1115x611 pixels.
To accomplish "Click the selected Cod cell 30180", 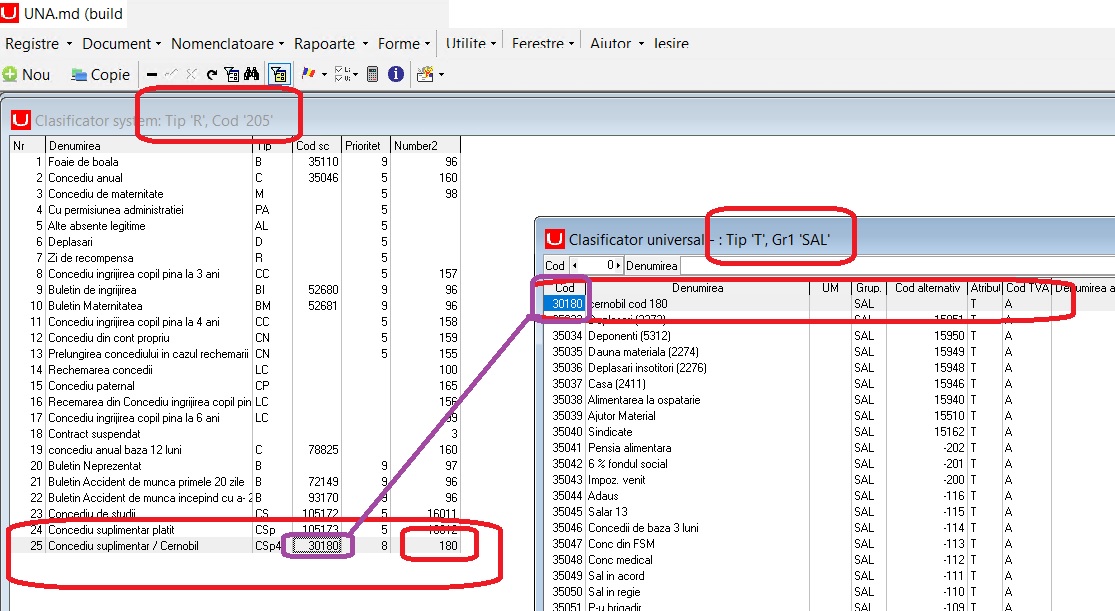I will [x=566, y=304].
